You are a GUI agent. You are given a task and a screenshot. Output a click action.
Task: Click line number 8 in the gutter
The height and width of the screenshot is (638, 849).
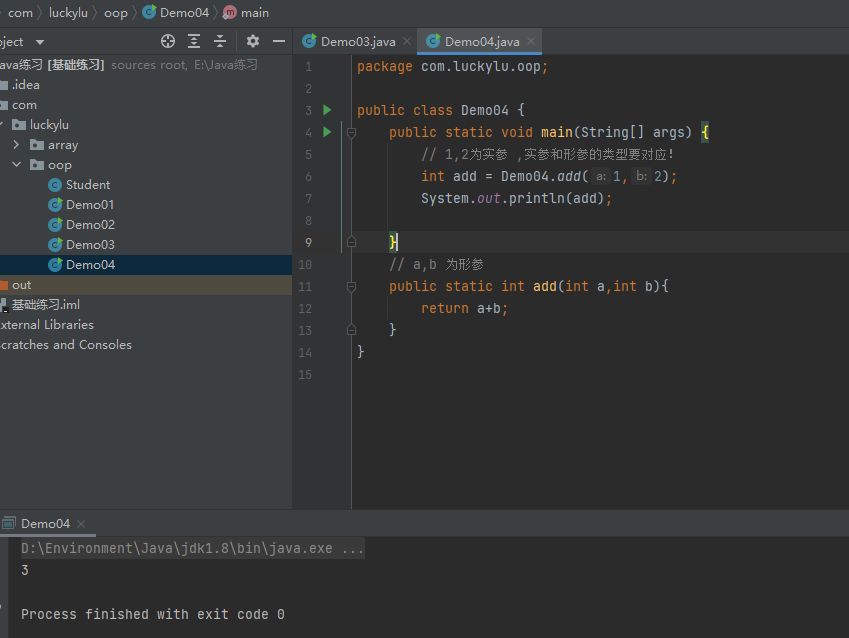[x=308, y=220]
